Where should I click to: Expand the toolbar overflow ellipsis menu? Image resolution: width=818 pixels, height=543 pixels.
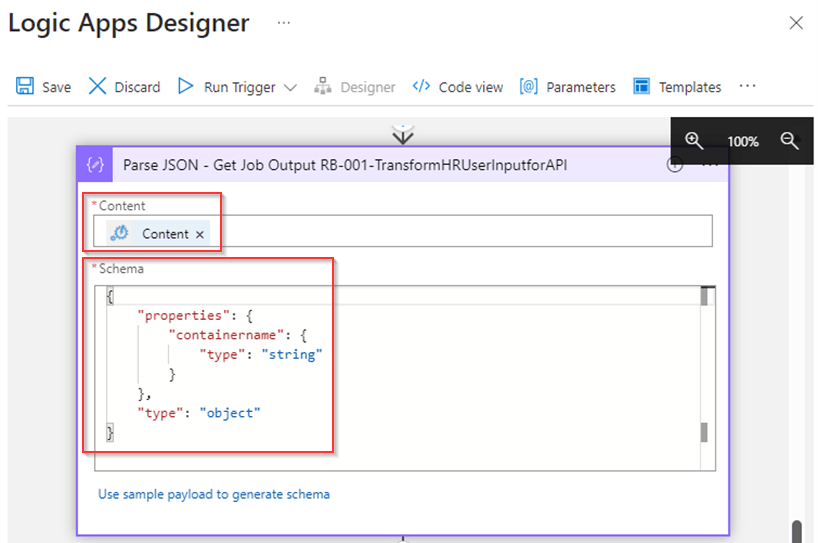coord(747,86)
